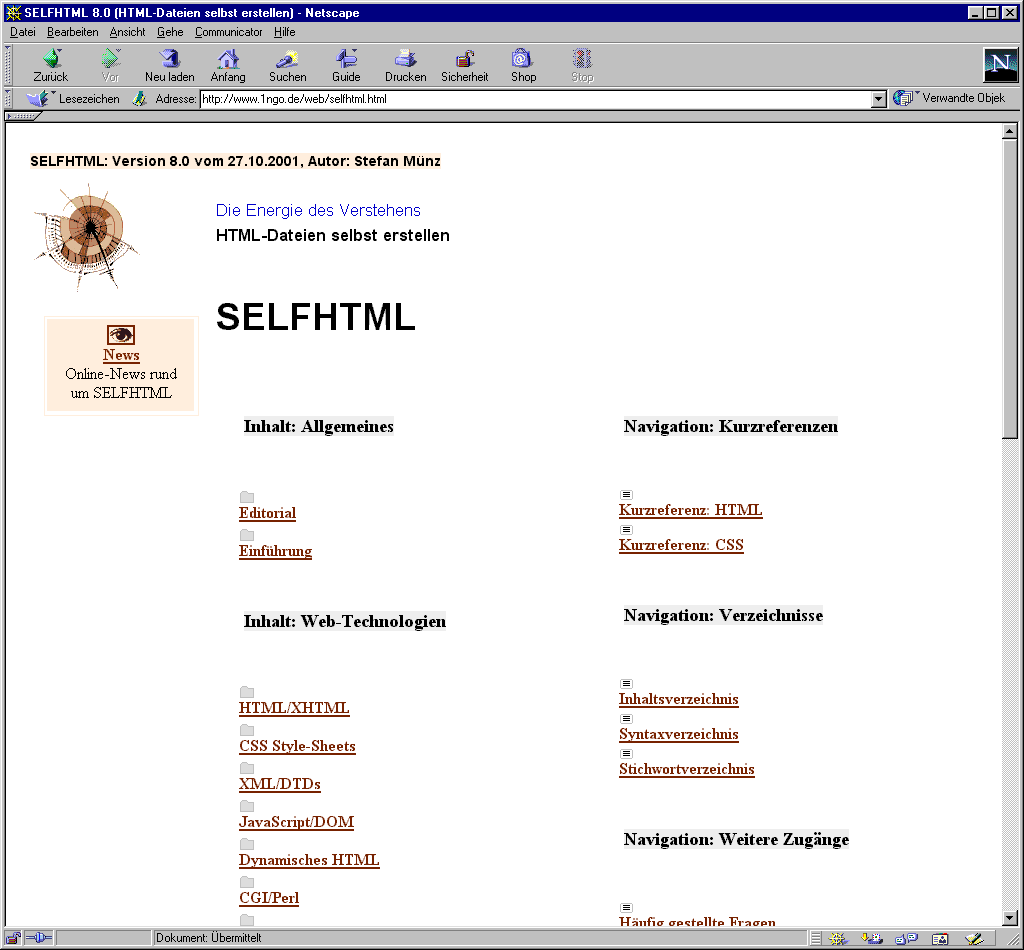Follow the Kurzreferenz: HTML link
This screenshot has height=950, width=1024.
(x=690, y=511)
